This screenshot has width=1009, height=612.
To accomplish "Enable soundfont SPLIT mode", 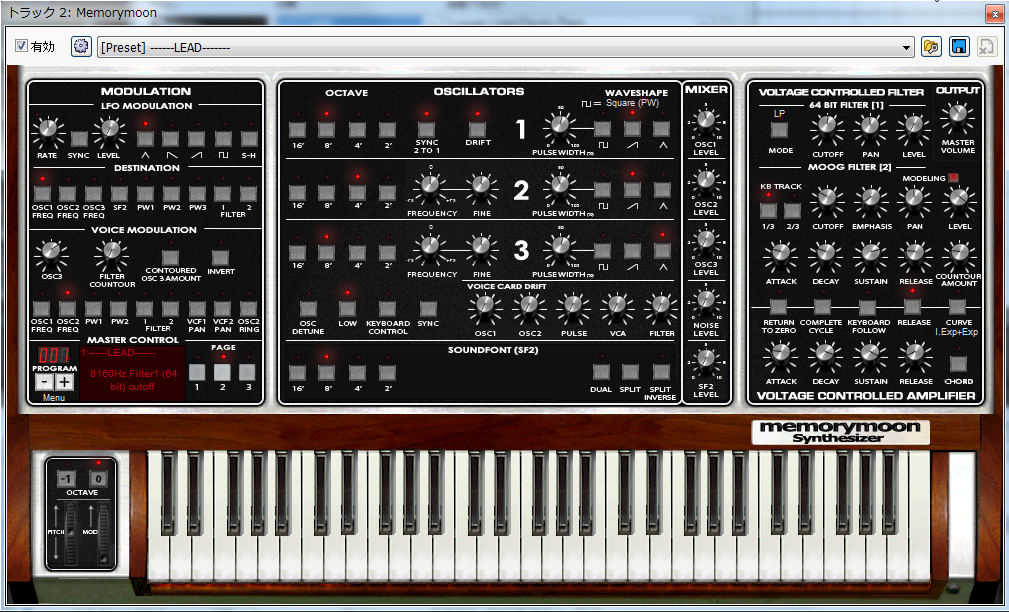I will [x=631, y=372].
